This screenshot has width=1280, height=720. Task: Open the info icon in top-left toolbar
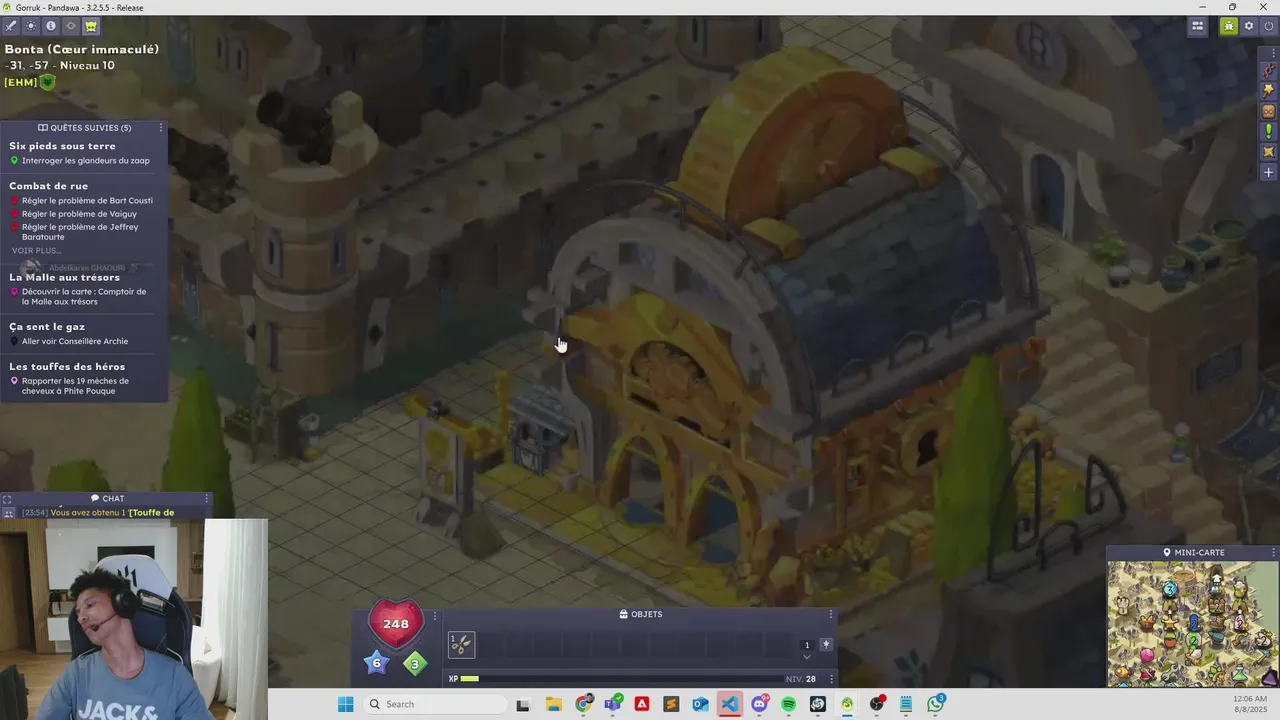pyautogui.click(x=51, y=26)
